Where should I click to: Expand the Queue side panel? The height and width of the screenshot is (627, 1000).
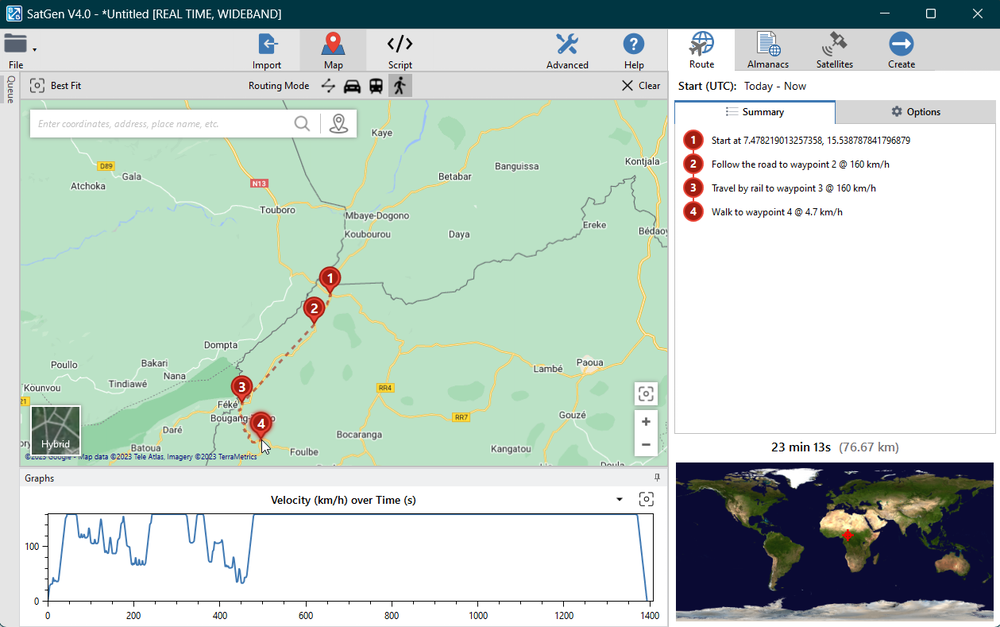click(x=10, y=90)
